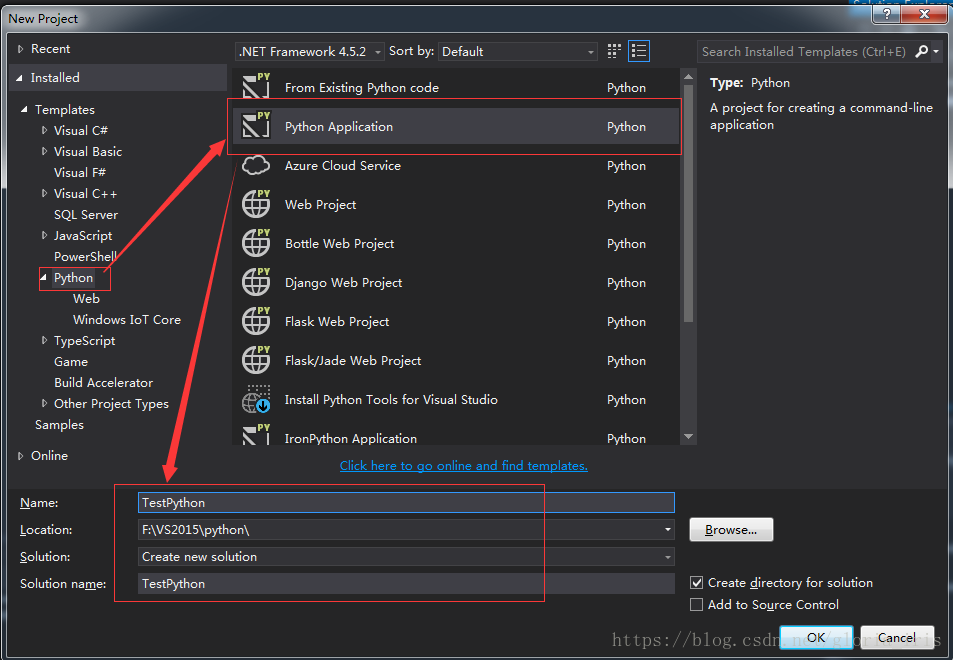953x660 pixels.
Task: Select Windows IoT Core tree item
Action: point(127,320)
